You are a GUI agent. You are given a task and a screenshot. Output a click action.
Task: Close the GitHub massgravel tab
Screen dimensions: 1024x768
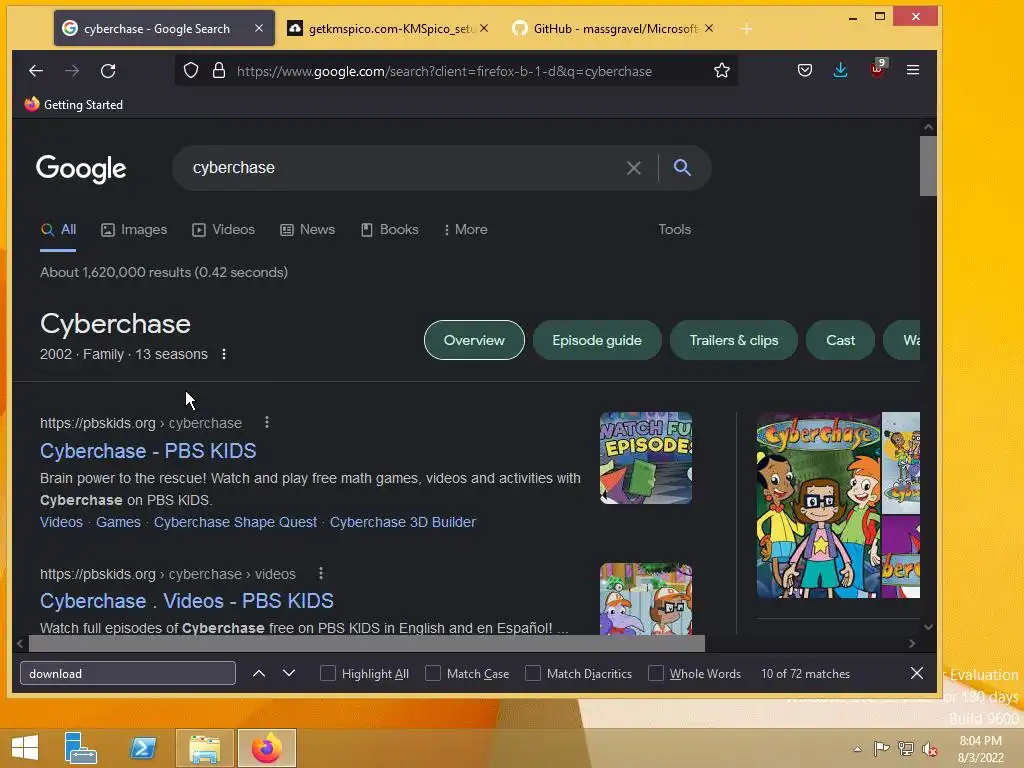709,28
